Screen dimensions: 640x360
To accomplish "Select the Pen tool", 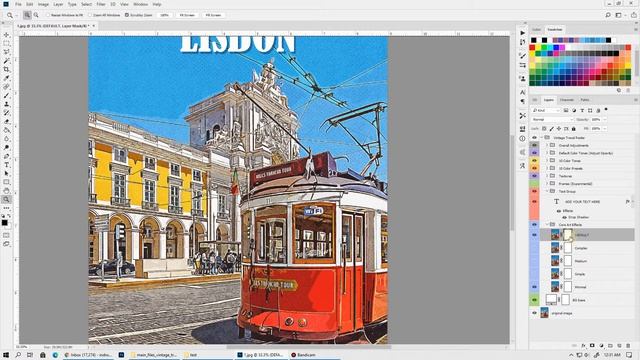I will click(6, 156).
